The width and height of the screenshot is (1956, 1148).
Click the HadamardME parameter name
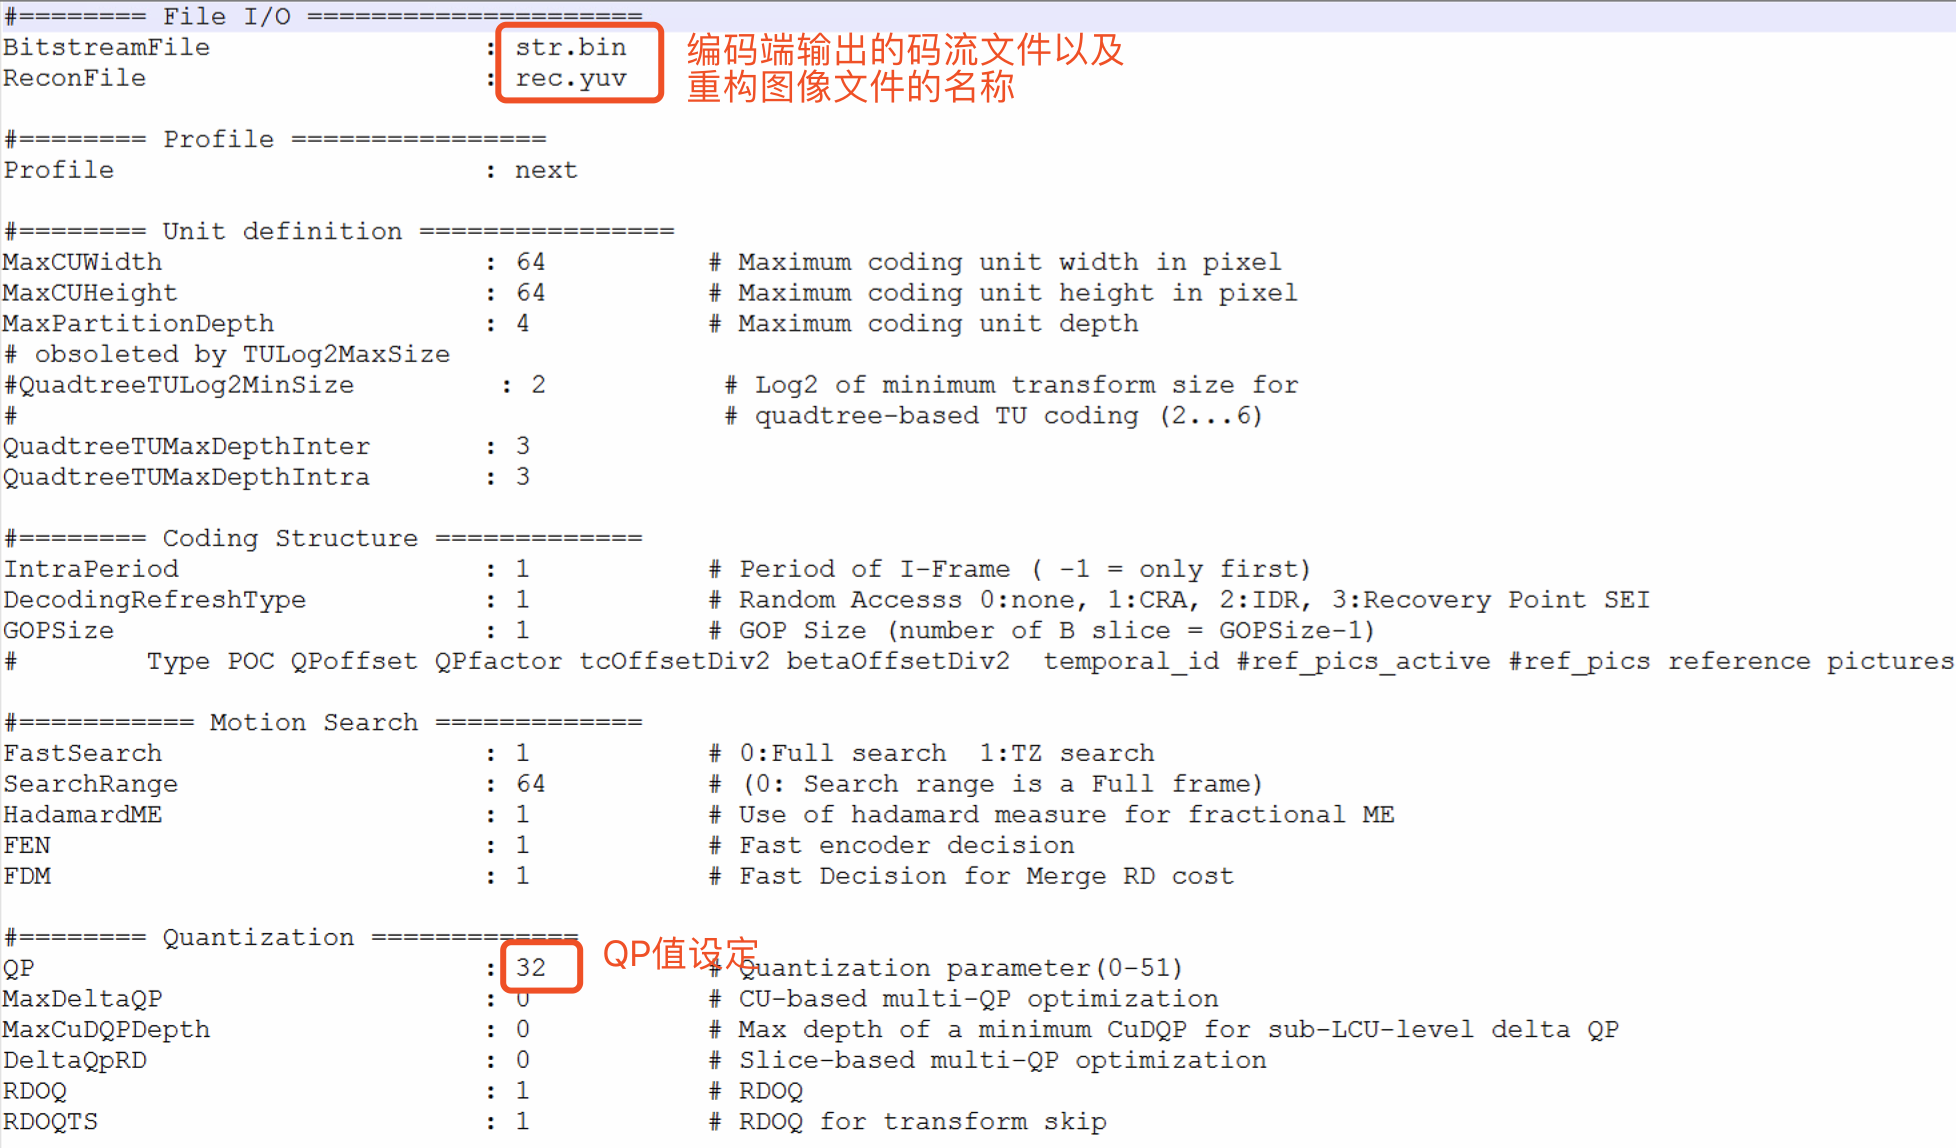82,815
